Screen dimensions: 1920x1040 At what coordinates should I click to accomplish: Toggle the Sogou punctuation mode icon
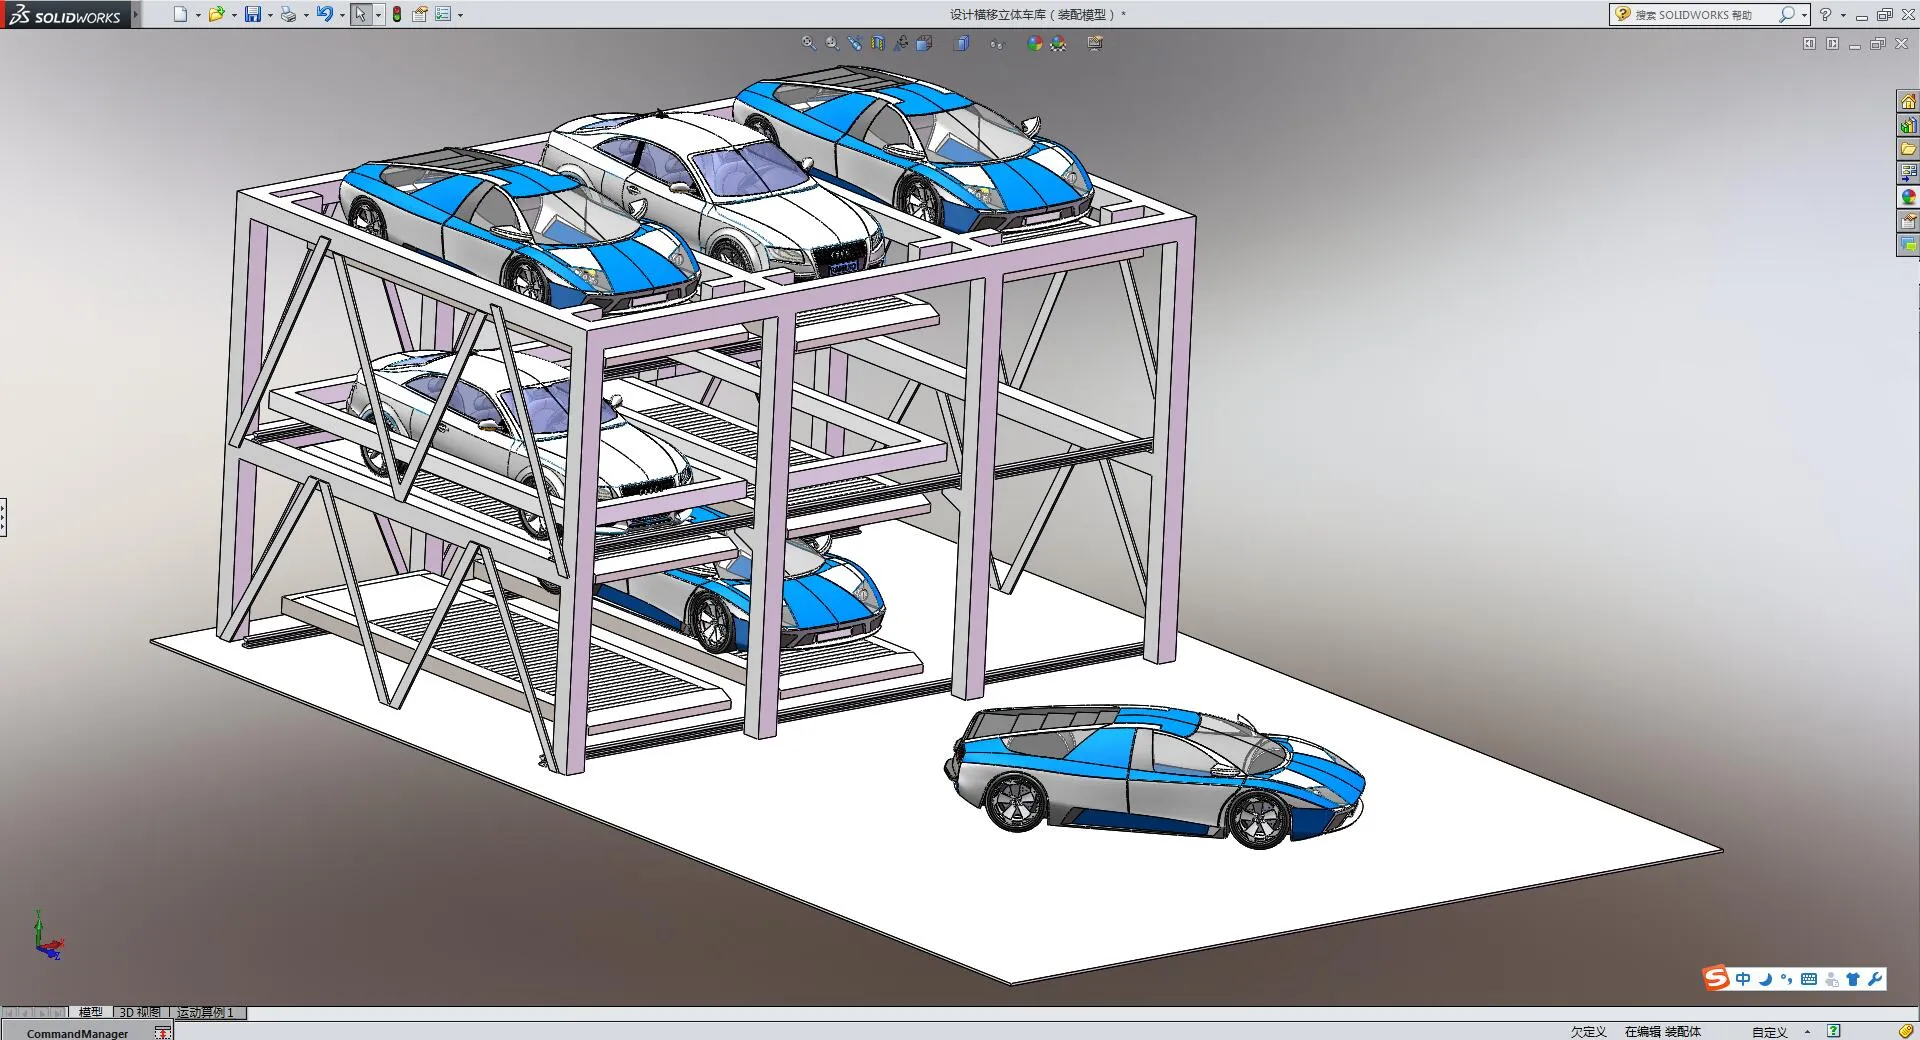[x=1786, y=979]
